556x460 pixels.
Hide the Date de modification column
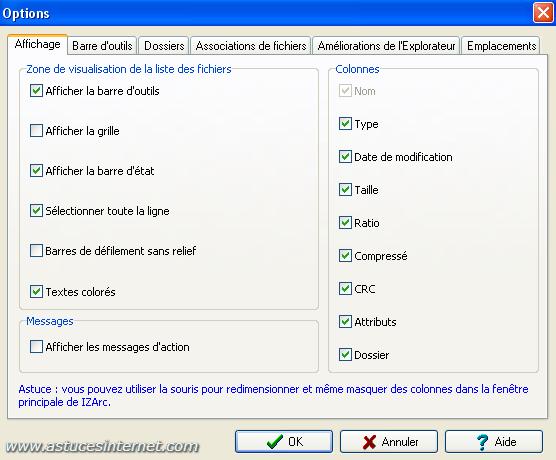coord(345,157)
